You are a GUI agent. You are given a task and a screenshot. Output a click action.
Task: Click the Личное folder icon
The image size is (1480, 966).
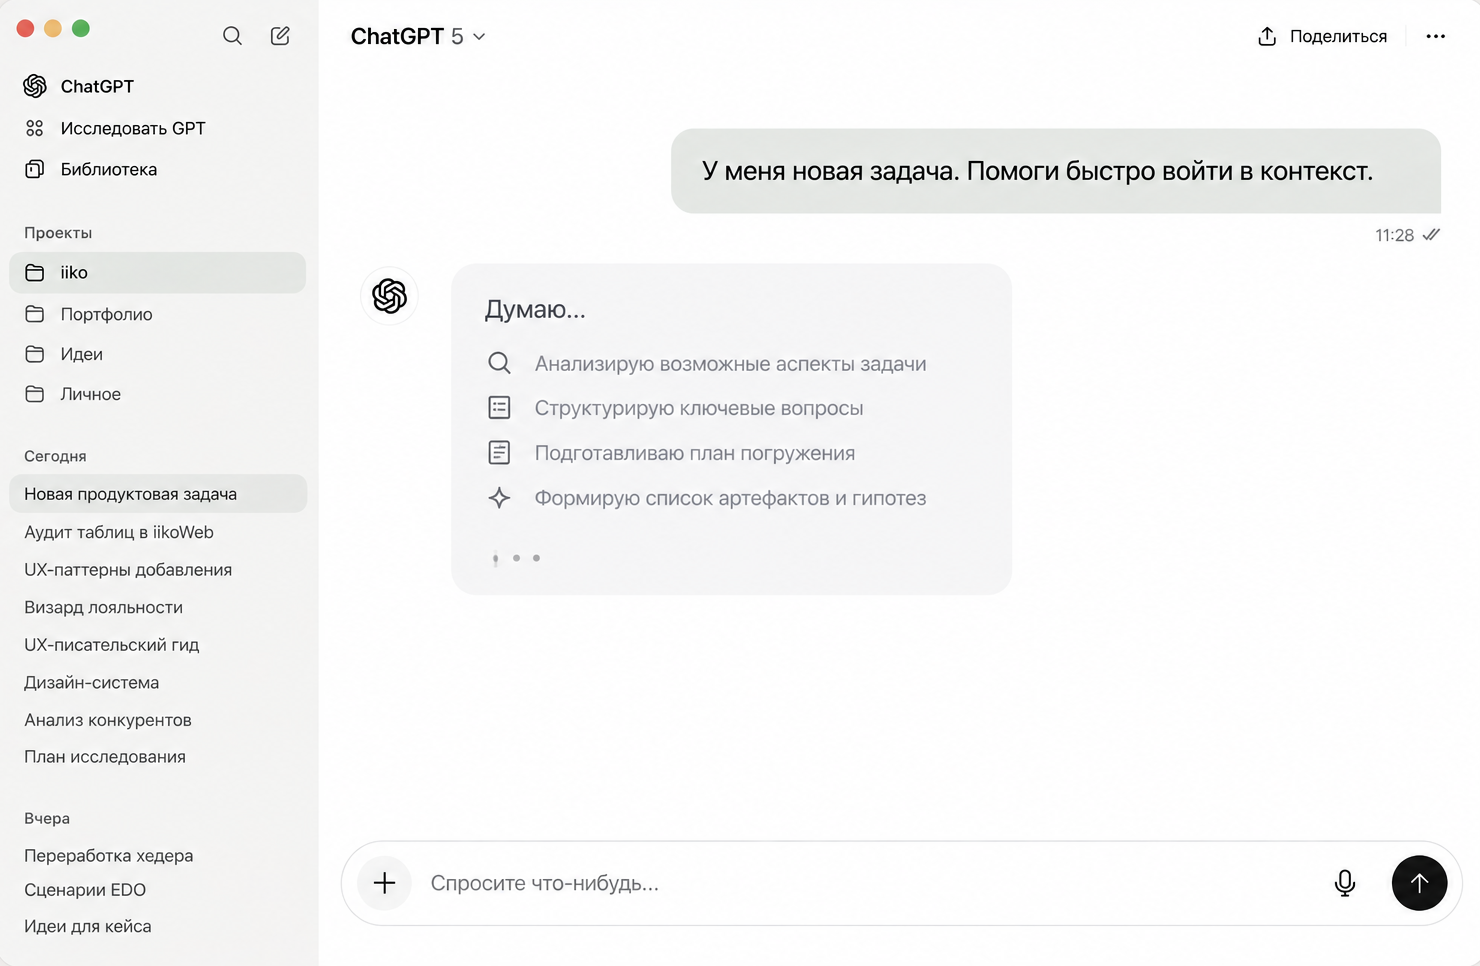35,394
